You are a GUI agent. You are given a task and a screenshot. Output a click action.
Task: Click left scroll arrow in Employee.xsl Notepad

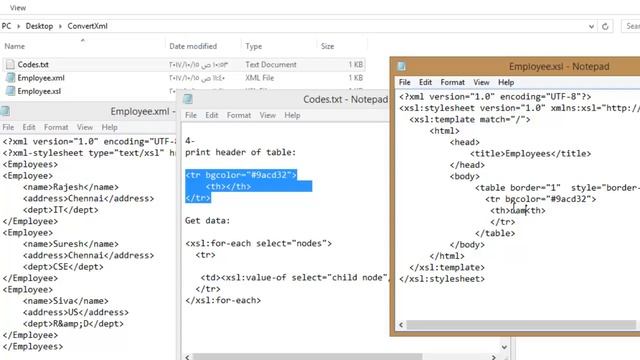401,325
